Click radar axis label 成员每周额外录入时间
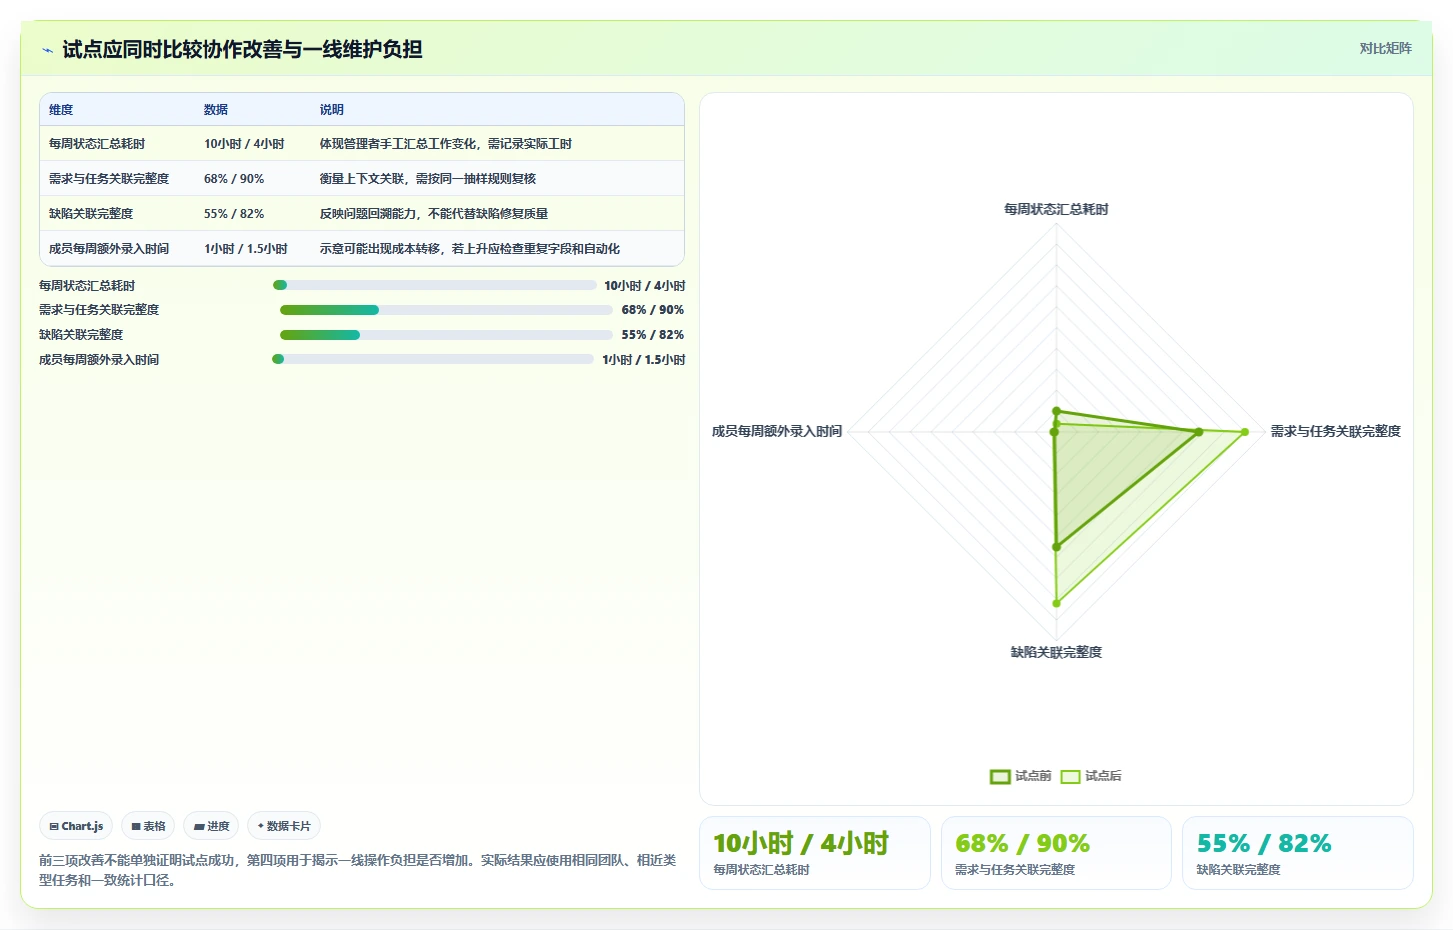Image resolution: width=1453 pixels, height=930 pixels. (x=777, y=431)
